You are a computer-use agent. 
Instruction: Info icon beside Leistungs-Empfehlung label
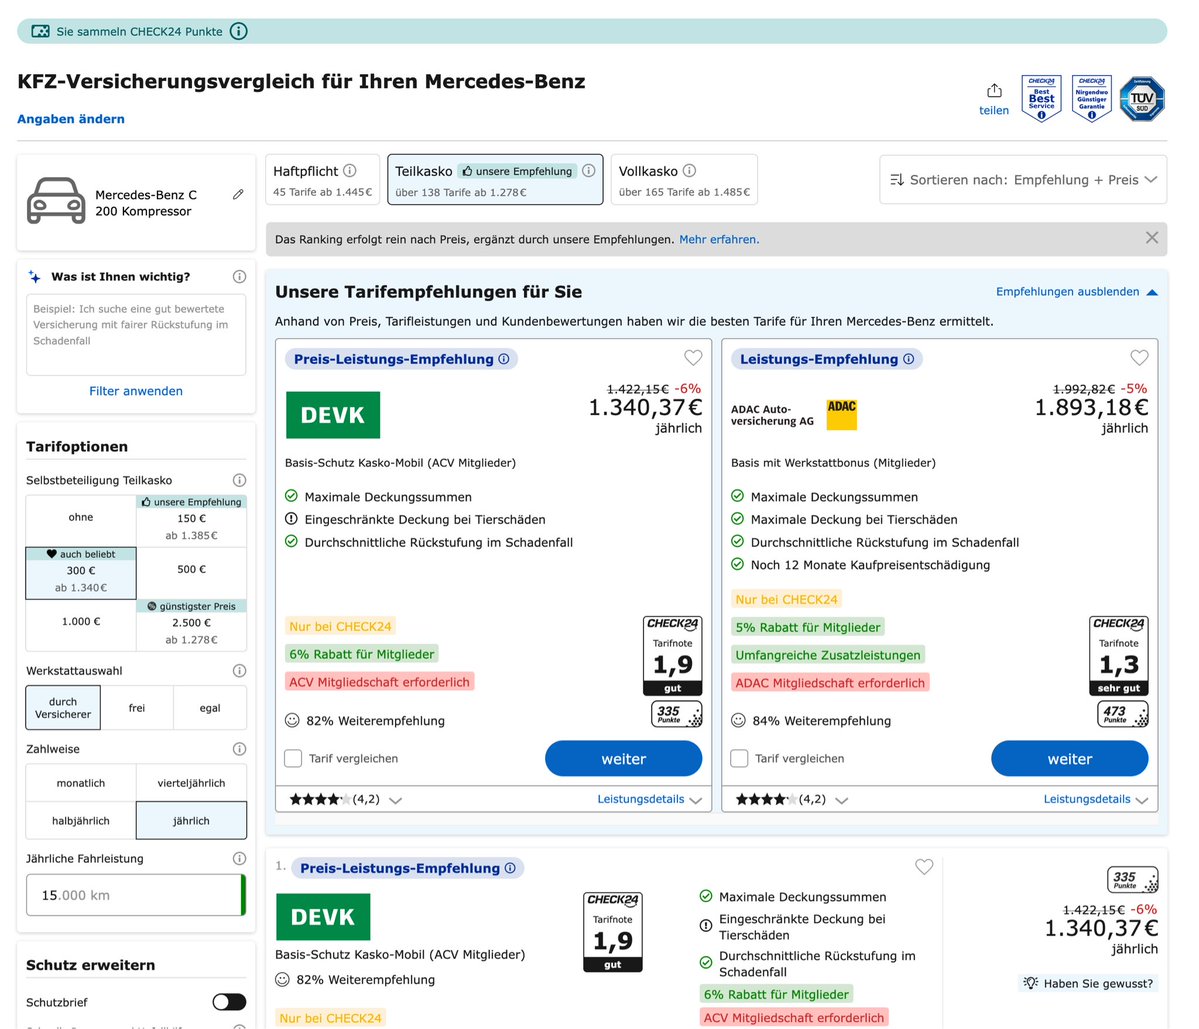coord(908,359)
